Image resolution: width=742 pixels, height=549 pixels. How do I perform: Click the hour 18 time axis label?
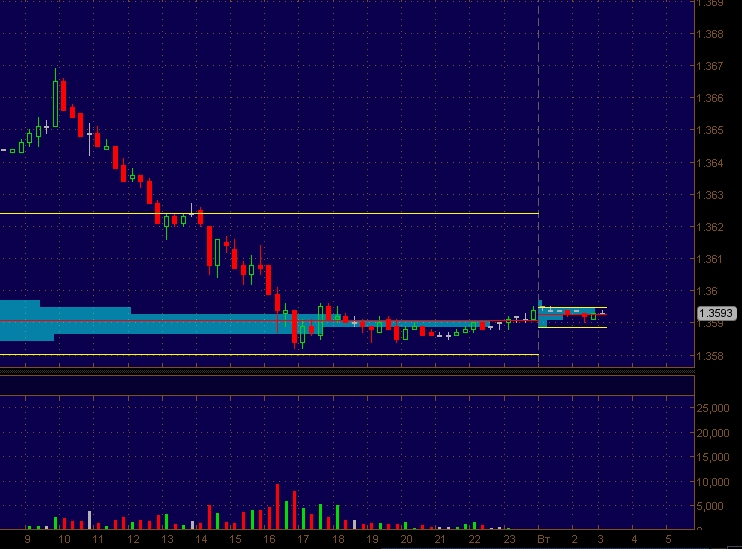pos(338,539)
